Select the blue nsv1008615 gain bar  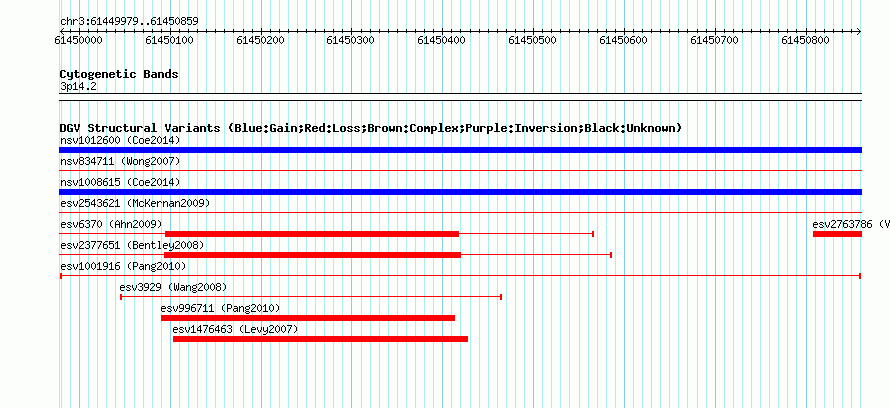[460, 192]
